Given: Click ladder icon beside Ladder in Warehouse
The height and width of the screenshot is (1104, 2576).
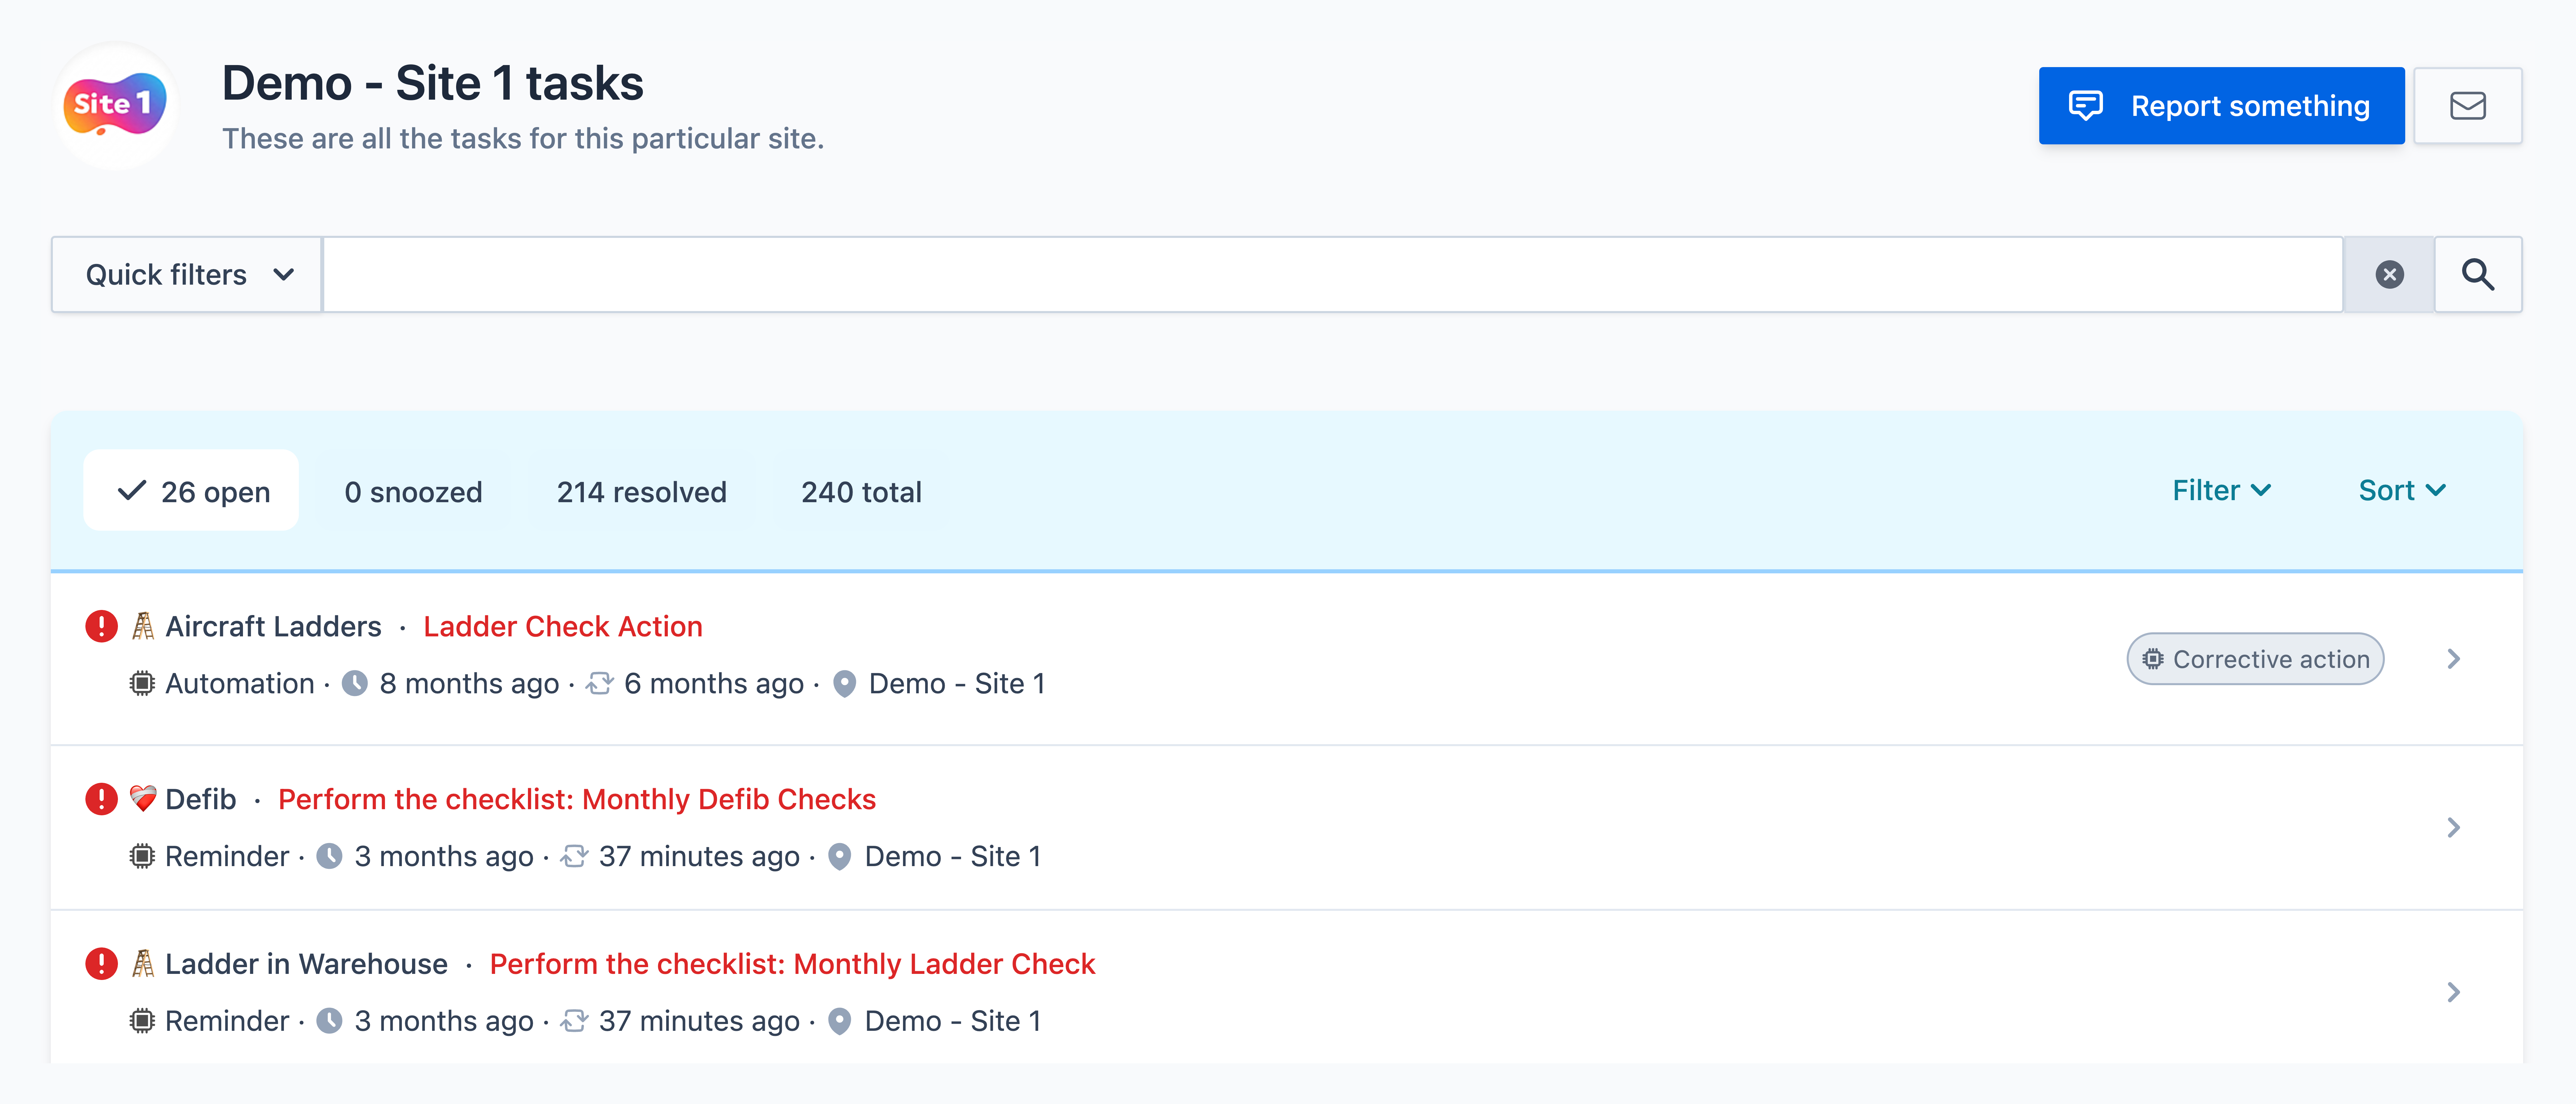Looking at the screenshot, I should click(x=143, y=964).
